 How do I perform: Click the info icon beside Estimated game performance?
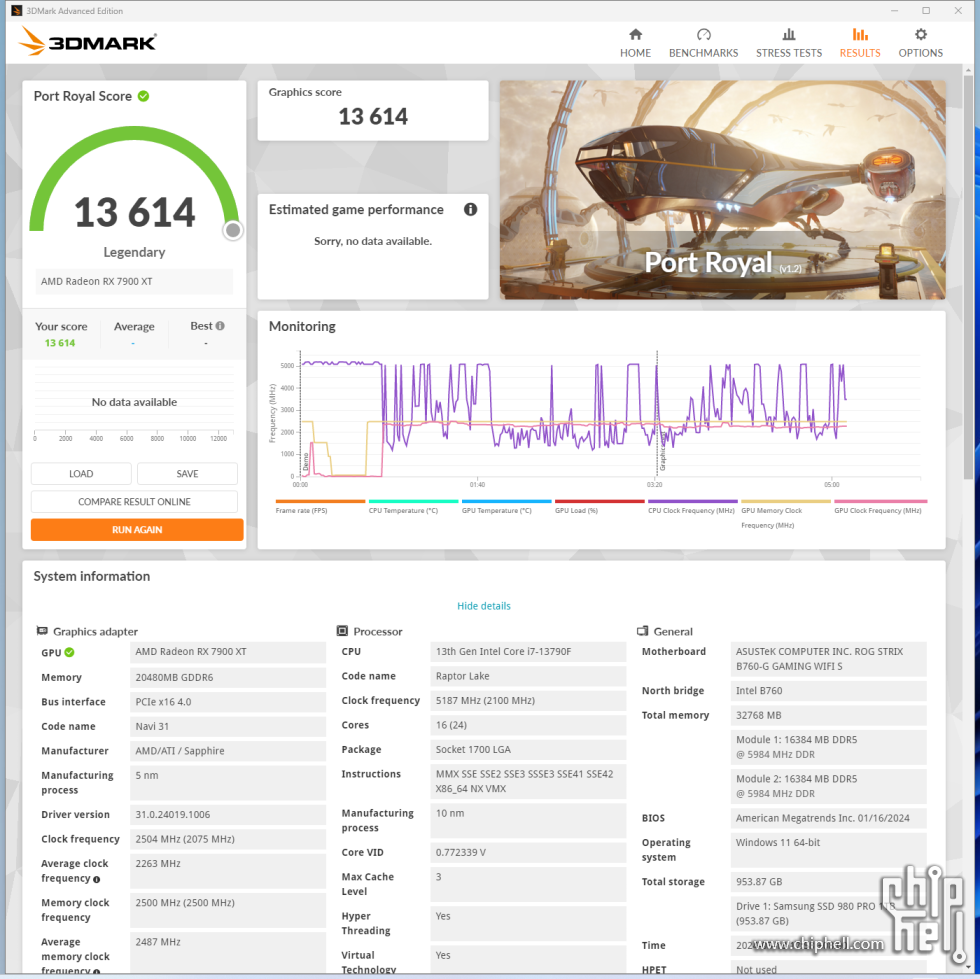coord(471,209)
